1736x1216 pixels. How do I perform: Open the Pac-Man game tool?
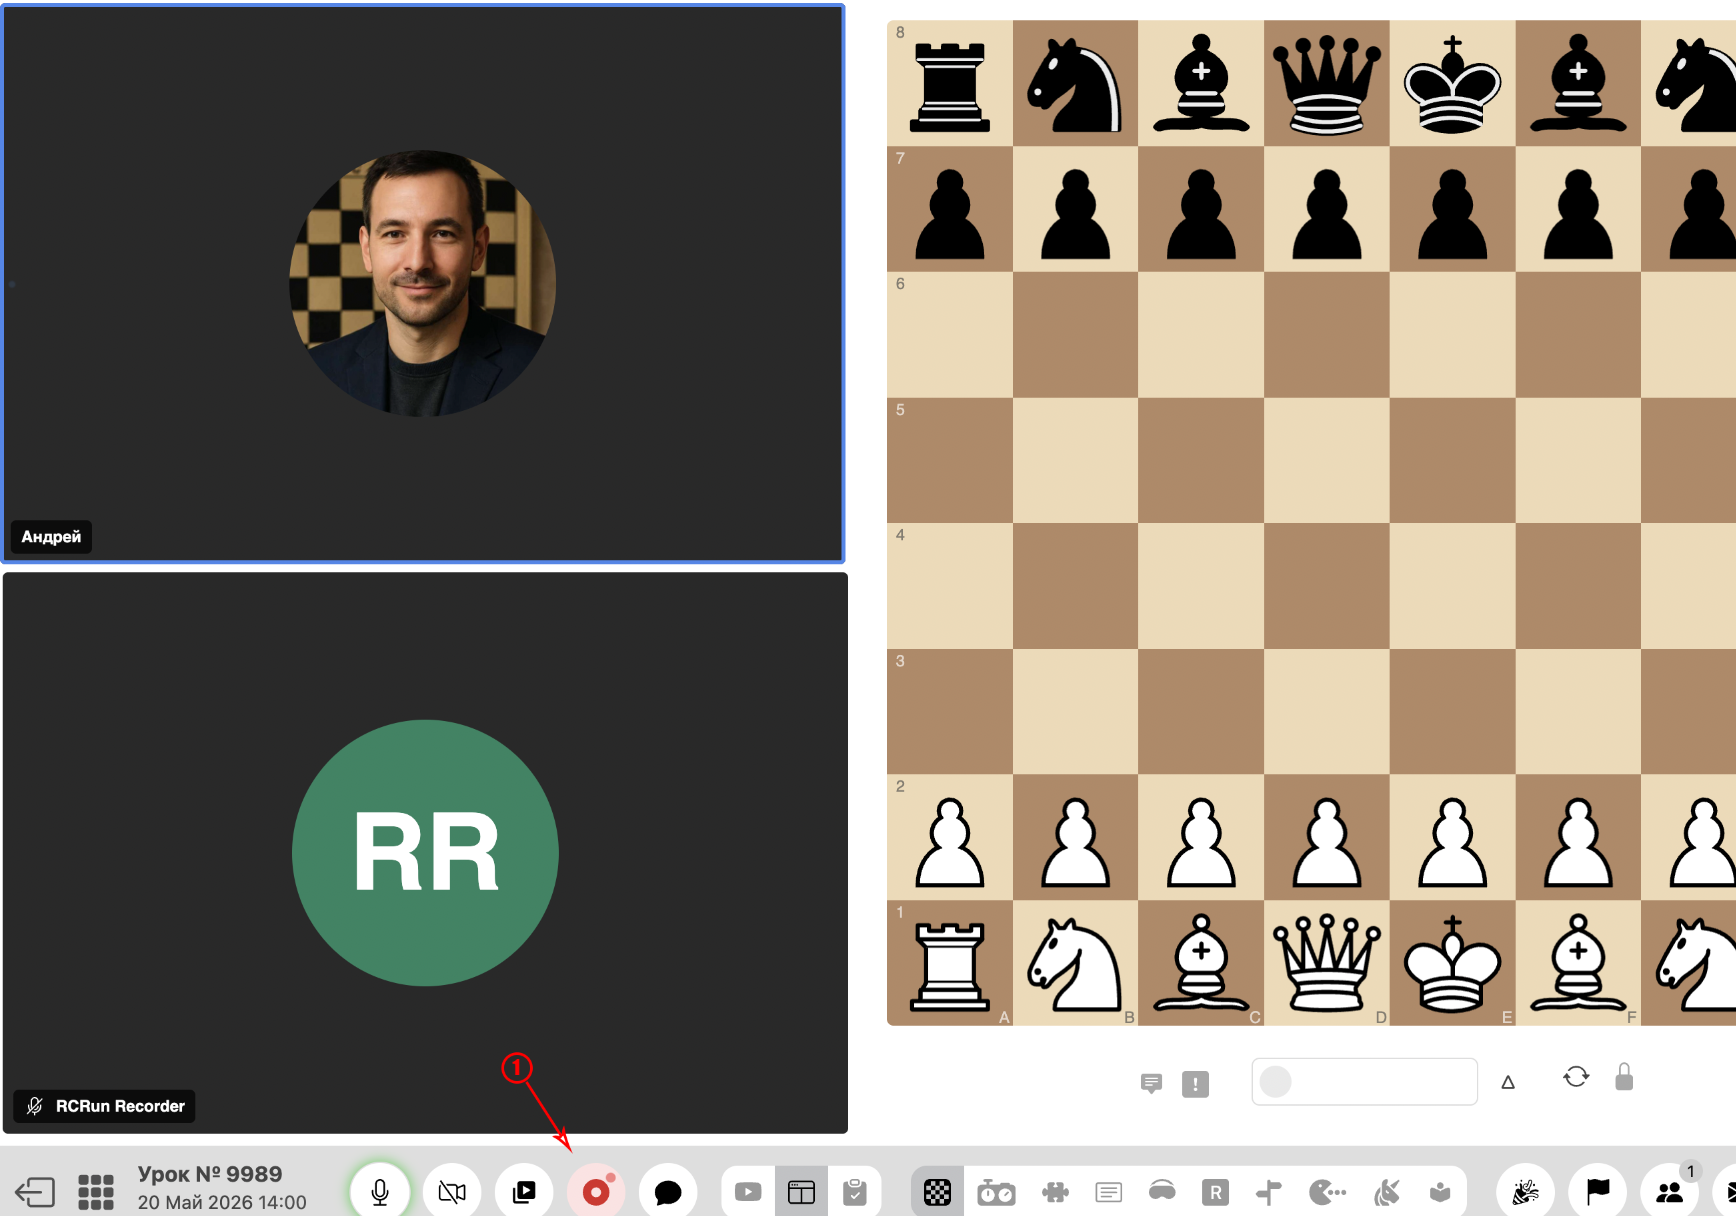(1328, 1192)
